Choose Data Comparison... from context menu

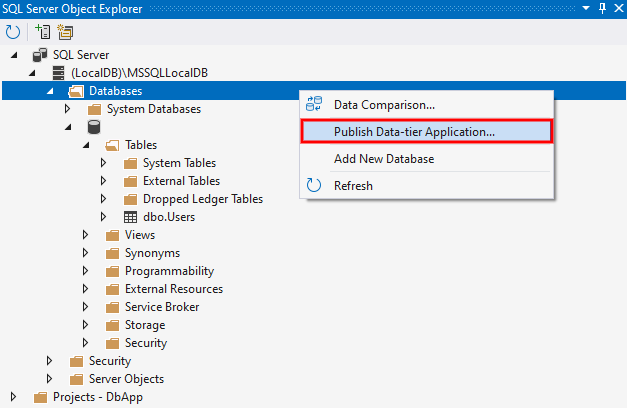pyautogui.click(x=427, y=105)
